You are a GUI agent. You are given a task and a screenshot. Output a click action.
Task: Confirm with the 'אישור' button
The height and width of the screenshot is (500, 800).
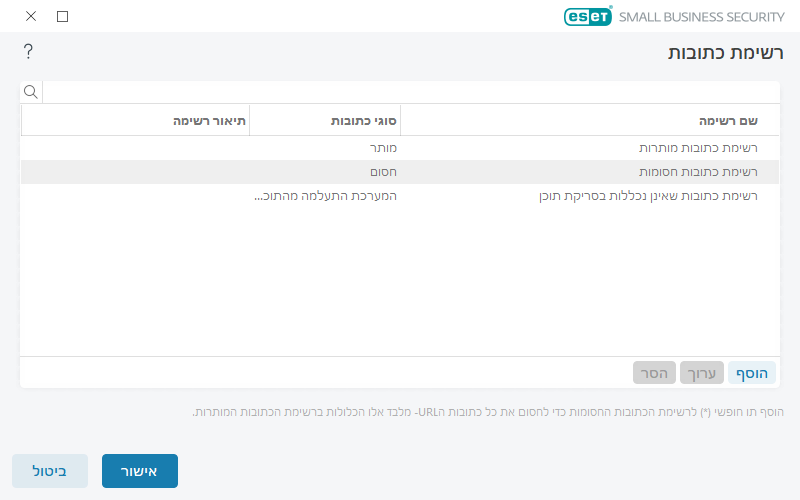[140, 471]
